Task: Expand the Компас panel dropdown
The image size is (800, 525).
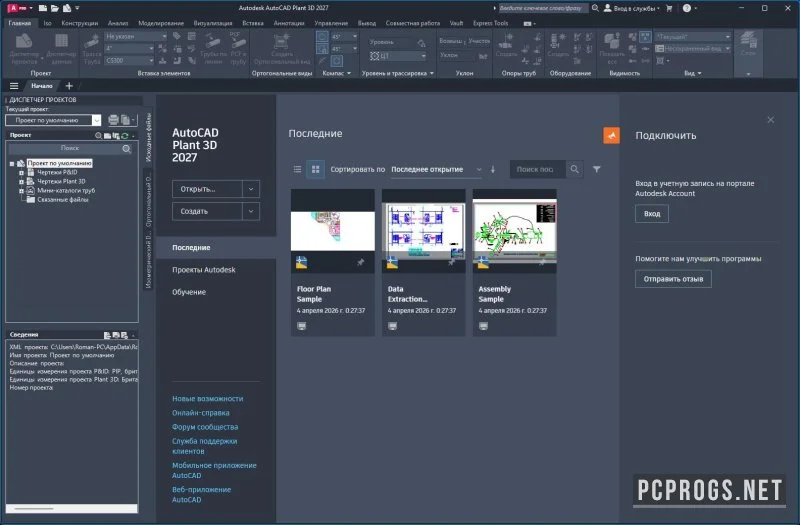Action: [x=337, y=73]
